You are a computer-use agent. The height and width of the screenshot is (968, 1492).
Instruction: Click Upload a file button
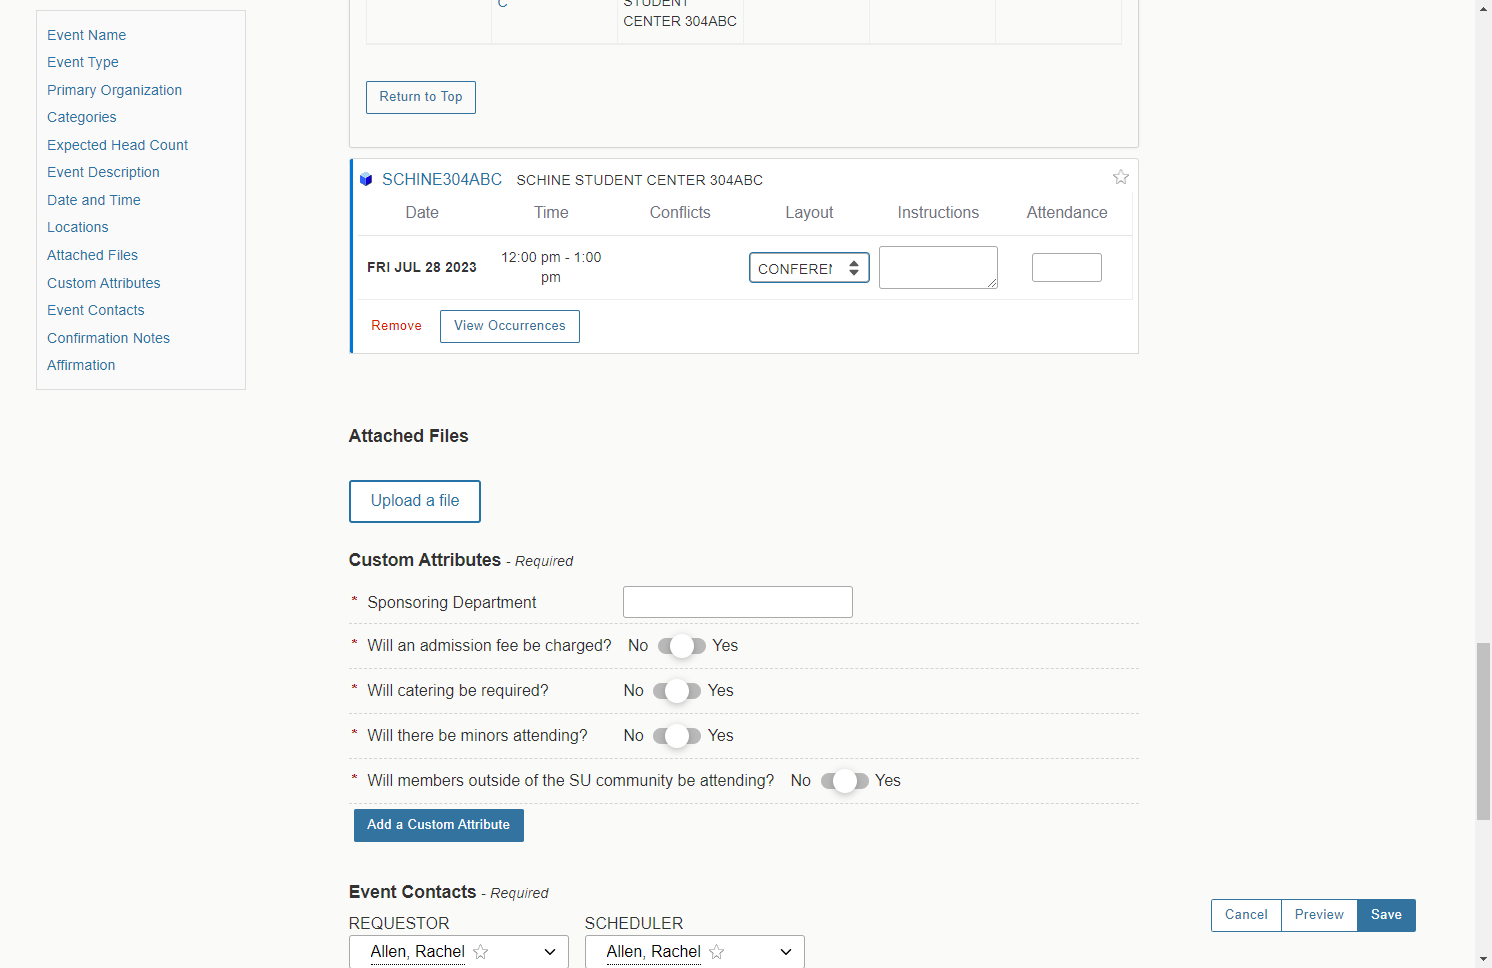[x=415, y=501]
